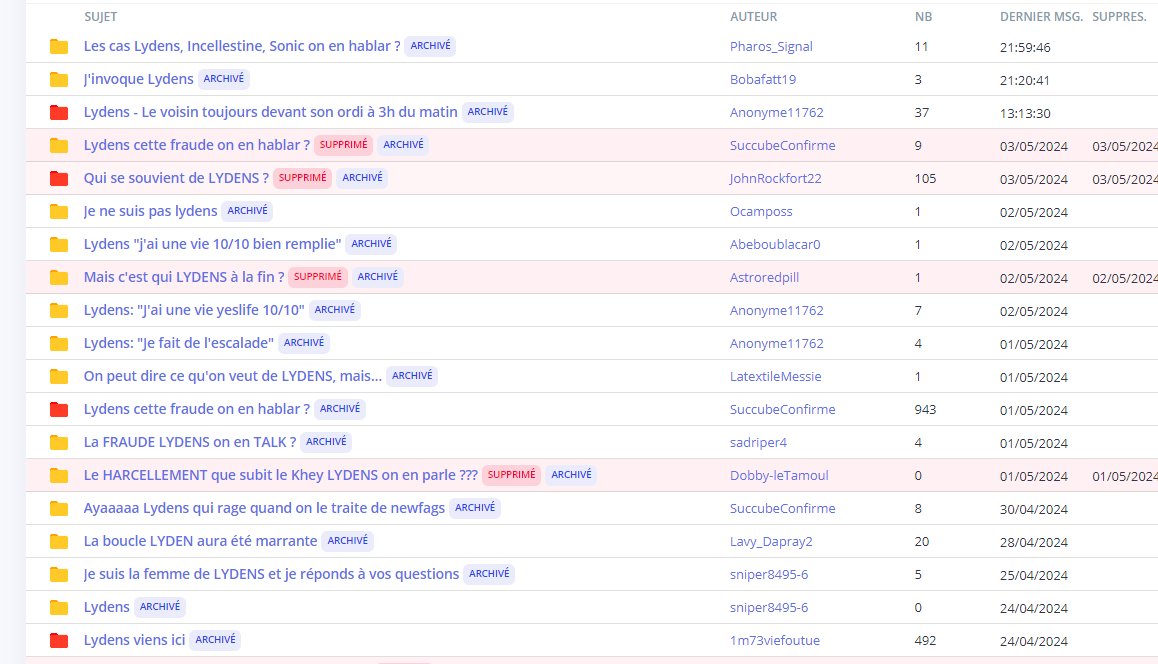Click message count '492'
This screenshot has width=1158, height=664.
[x=925, y=640]
